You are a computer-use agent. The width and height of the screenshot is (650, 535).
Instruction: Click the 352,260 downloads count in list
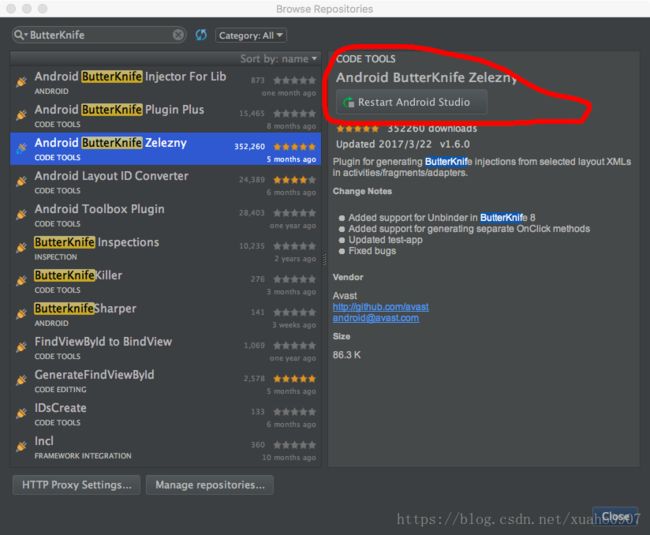pos(250,147)
